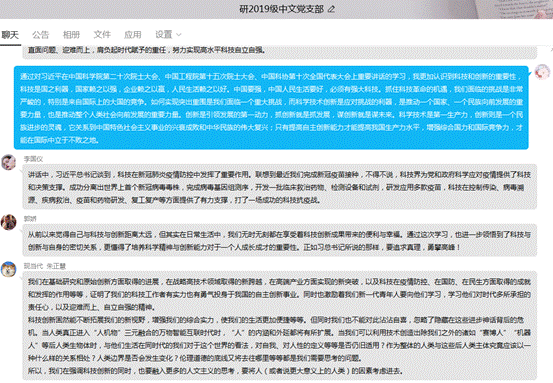553x383 pixels.
Task: Open the 聊天 tab
Action: coord(10,35)
